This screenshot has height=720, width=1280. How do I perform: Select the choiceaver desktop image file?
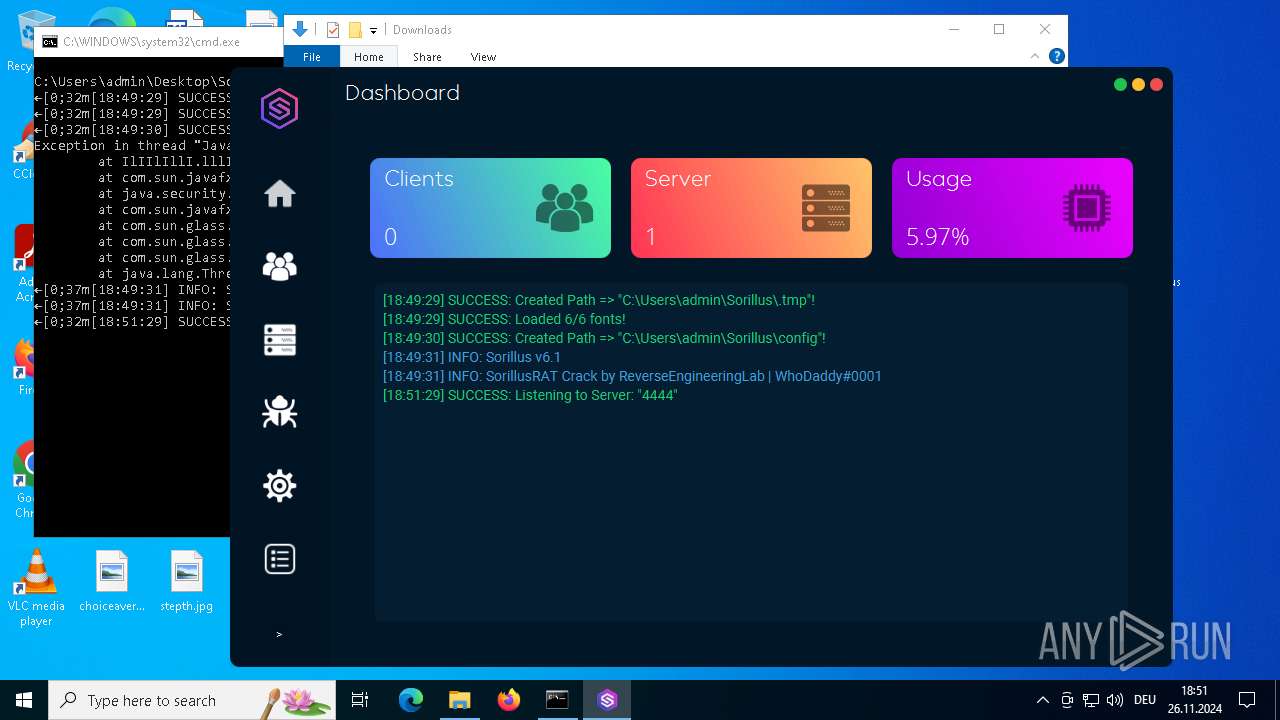tap(112, 582)
